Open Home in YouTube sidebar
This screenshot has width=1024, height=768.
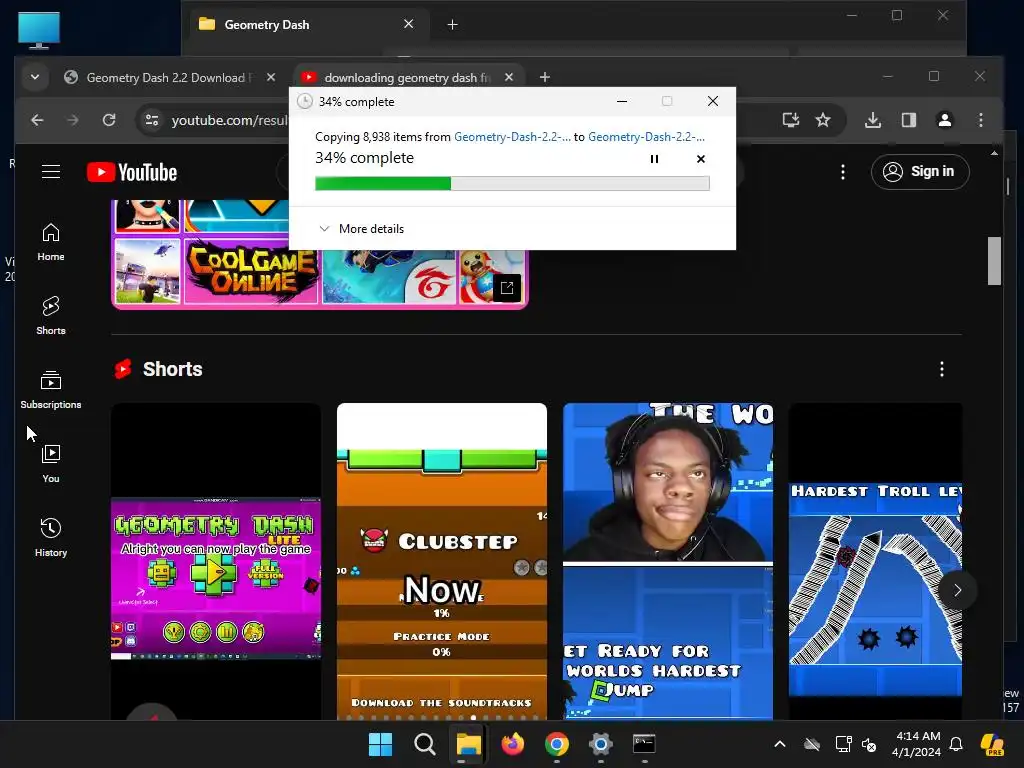click(x=51, y=242)
